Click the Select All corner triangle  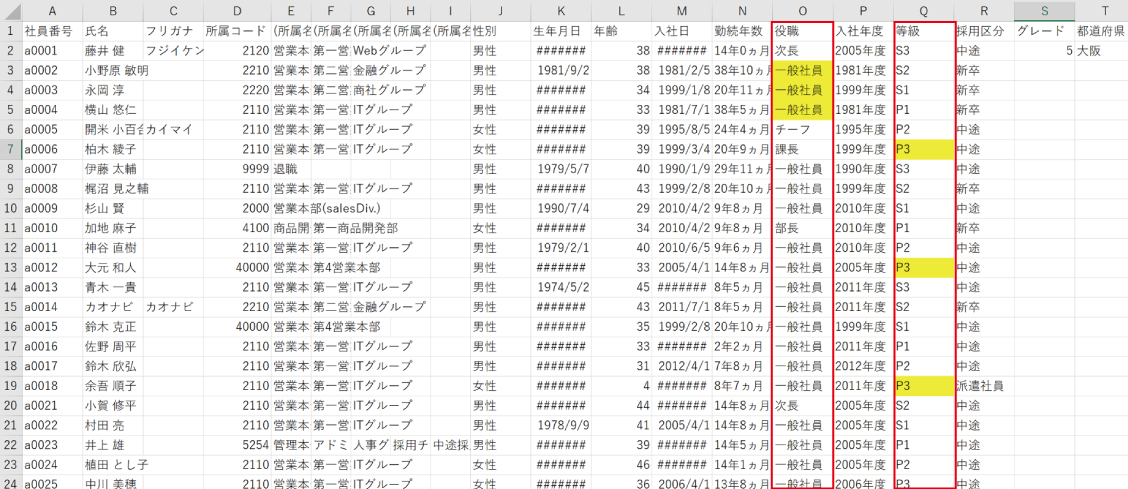click(9, 10)
